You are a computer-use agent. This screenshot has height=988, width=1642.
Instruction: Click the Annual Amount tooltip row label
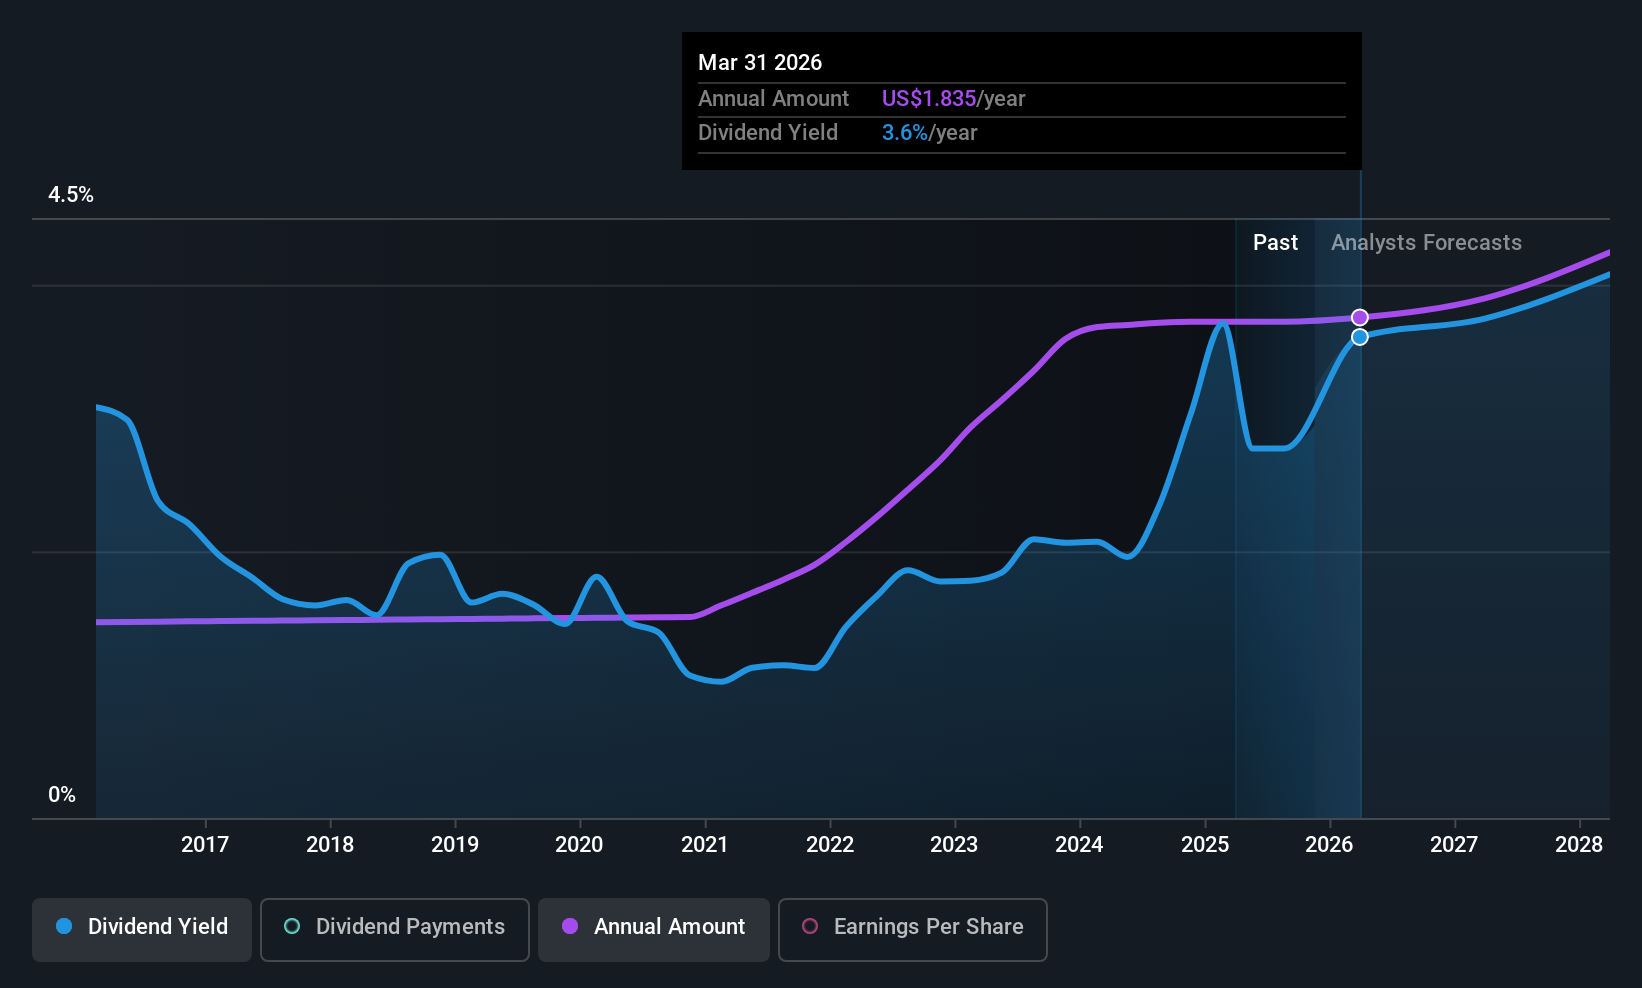[773, 99]
